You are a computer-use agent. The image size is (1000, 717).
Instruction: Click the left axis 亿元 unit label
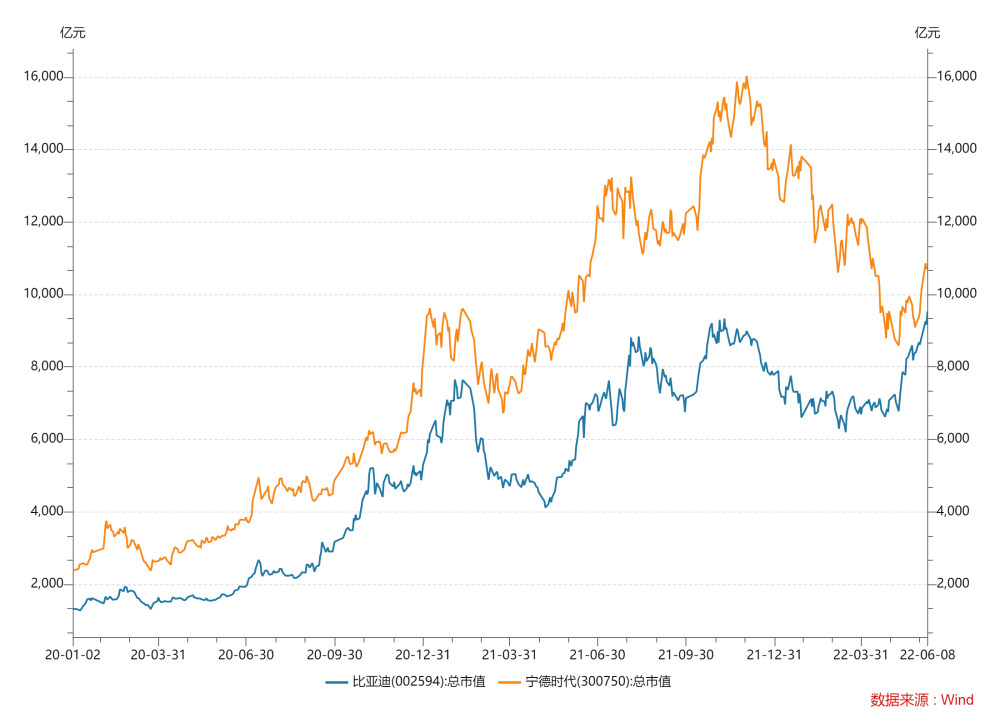[73, 33]
